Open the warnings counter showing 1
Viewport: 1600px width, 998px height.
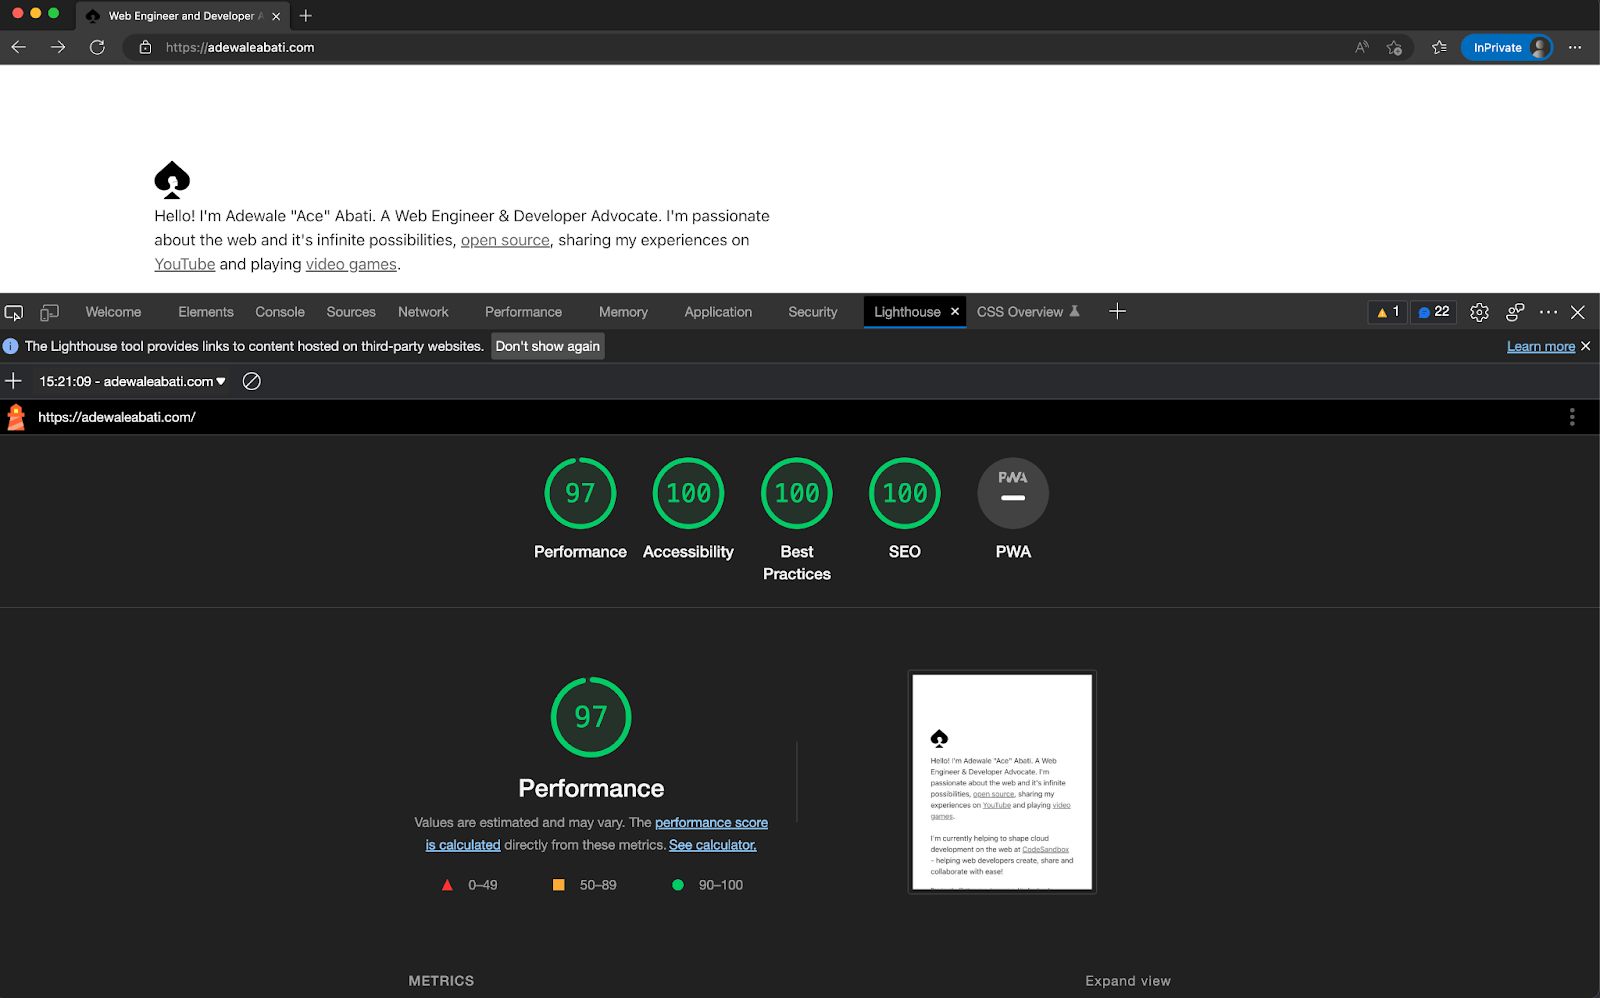[x=1388, y=312]
